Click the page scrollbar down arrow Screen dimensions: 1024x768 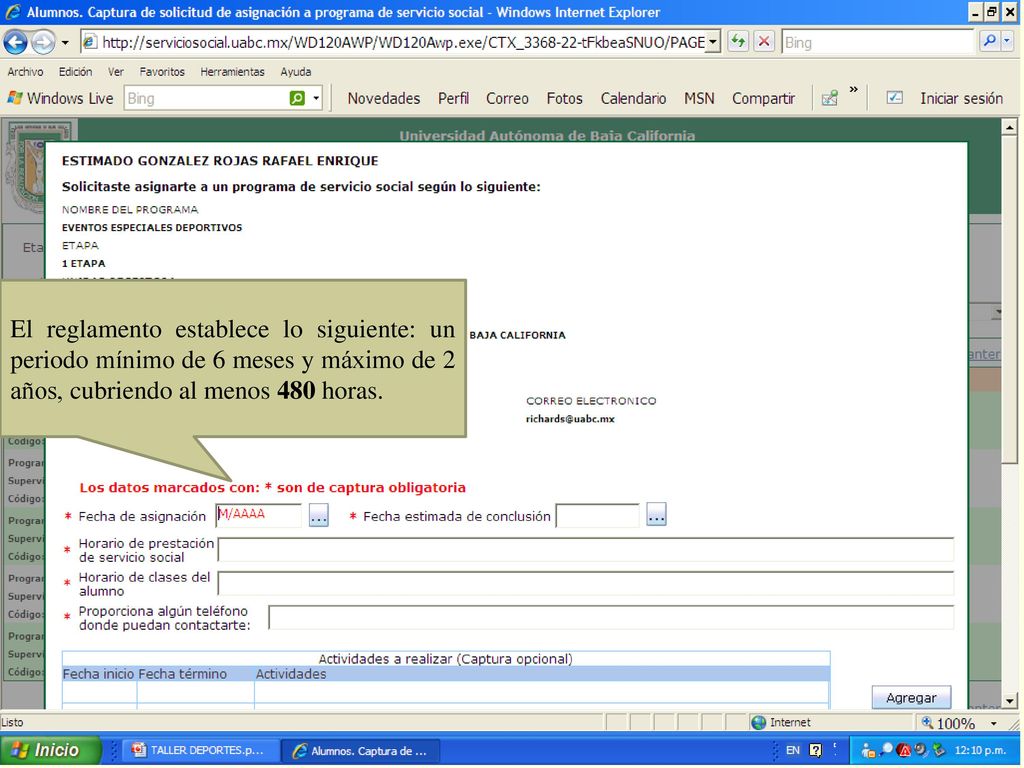1010,701
